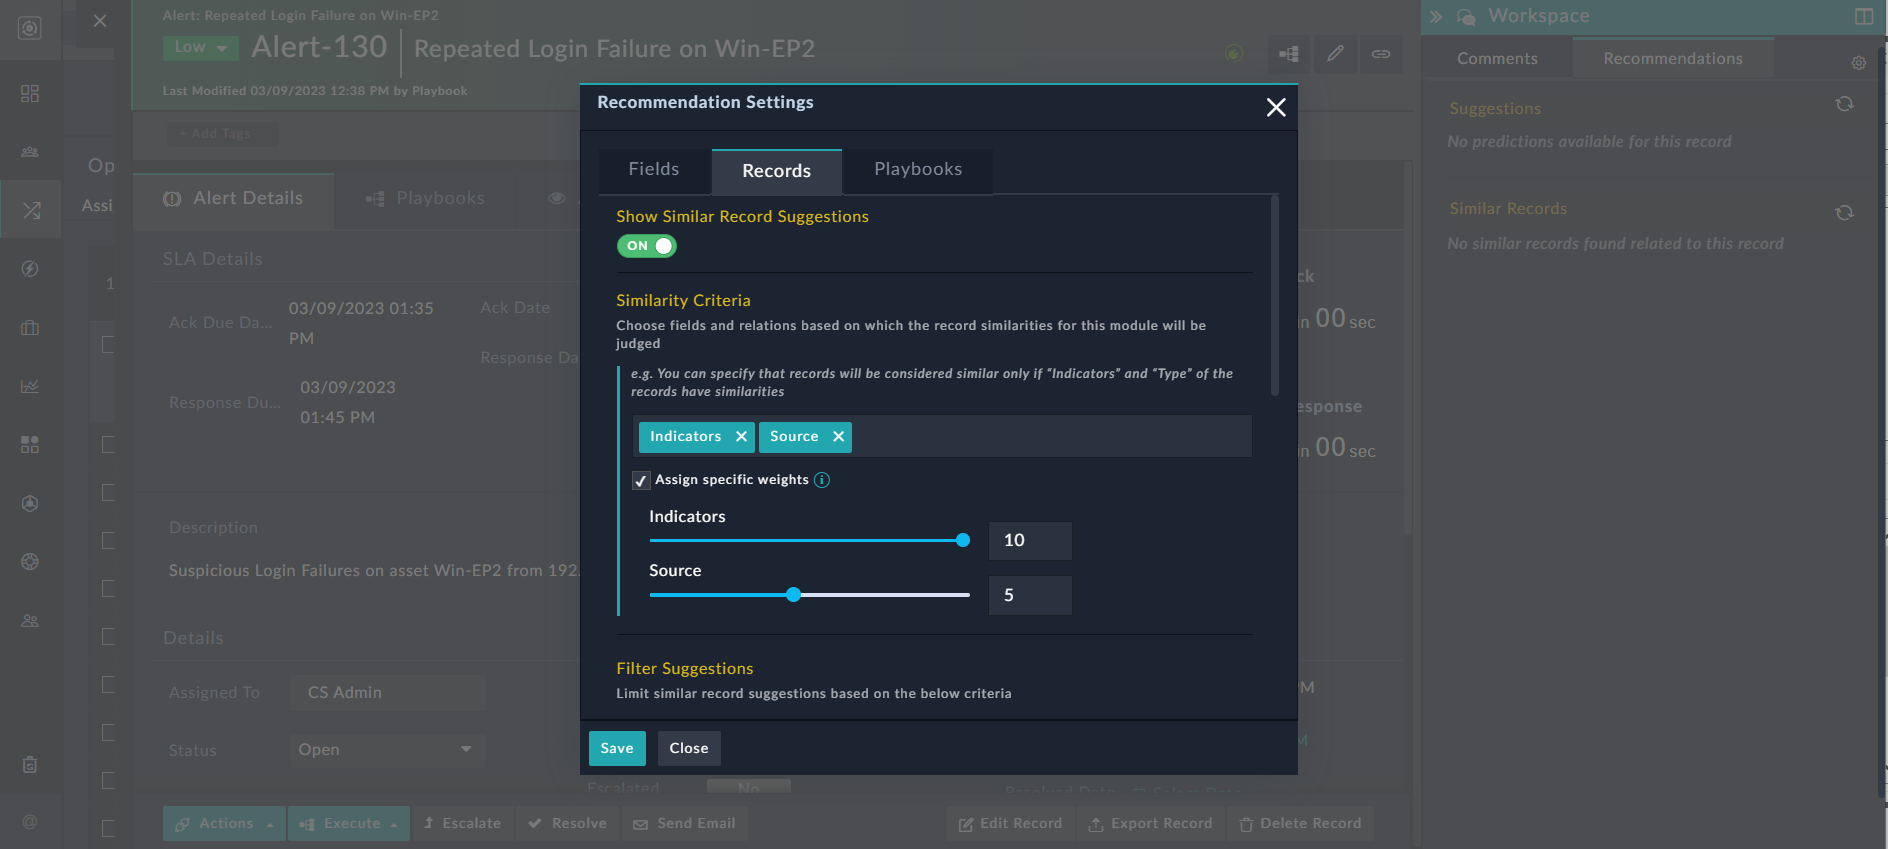This screenshot has width=1888, height=849.
Task: Click Delete Record
Action: pyautogui.click(x=1301, y=824)
